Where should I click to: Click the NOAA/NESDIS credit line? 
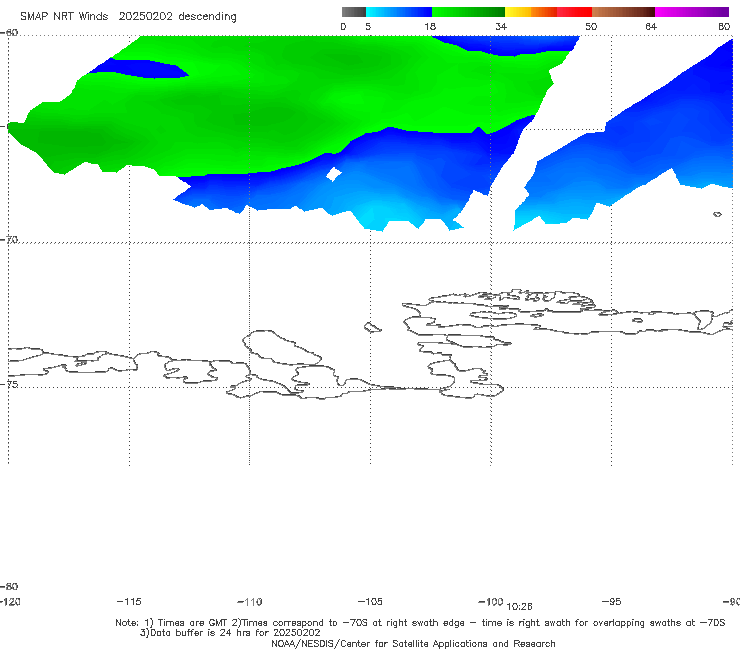click(413, 643)
